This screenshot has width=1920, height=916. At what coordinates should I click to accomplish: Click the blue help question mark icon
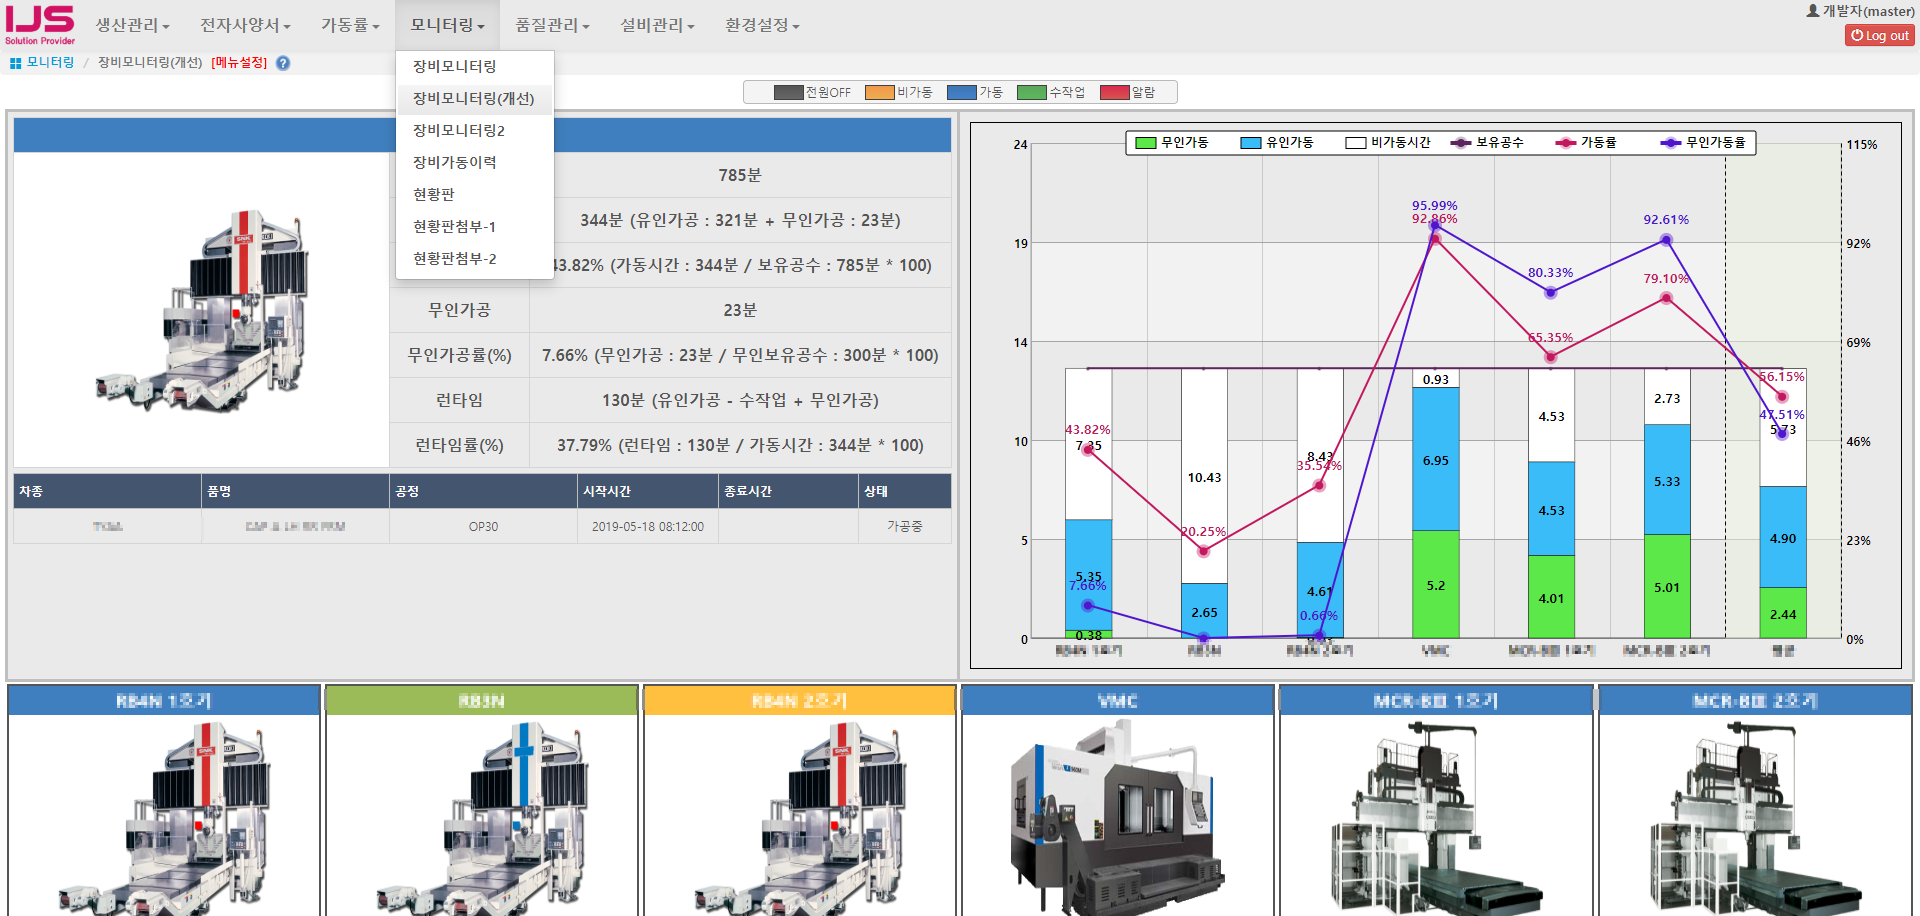tap(283, 63)
